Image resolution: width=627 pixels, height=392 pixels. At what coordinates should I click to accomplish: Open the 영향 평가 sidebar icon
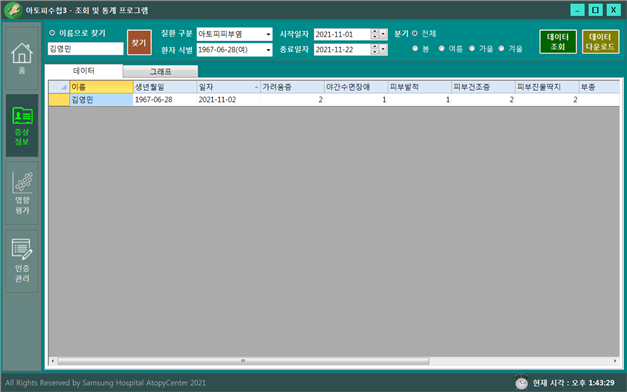point(22,193)
